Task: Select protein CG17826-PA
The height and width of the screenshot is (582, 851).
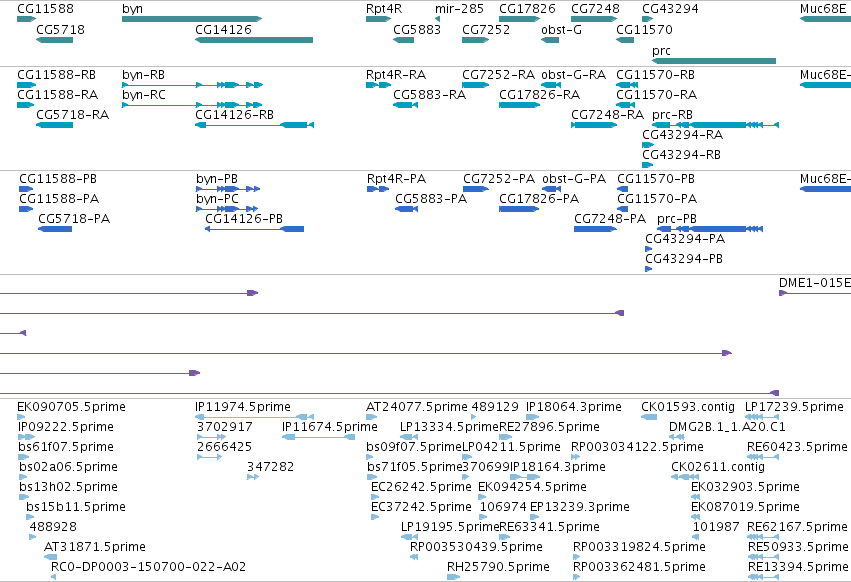Action: click(519, 209)
